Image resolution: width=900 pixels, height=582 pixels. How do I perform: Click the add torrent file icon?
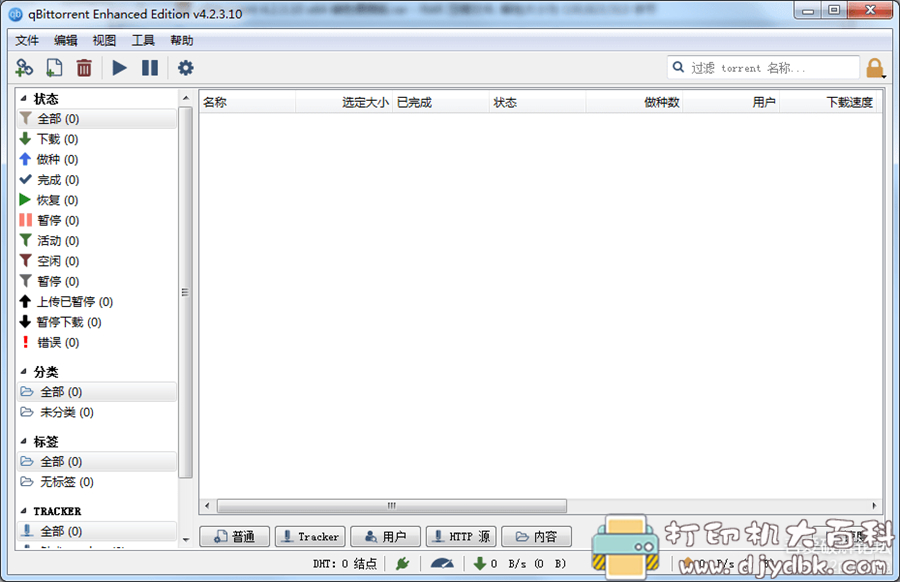coord(54,68)
